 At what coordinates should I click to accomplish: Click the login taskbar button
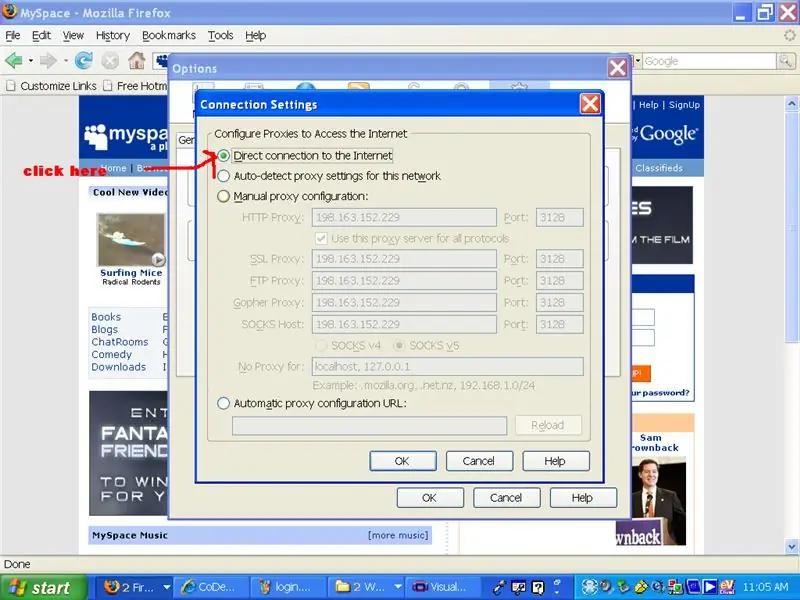[288, 587]
